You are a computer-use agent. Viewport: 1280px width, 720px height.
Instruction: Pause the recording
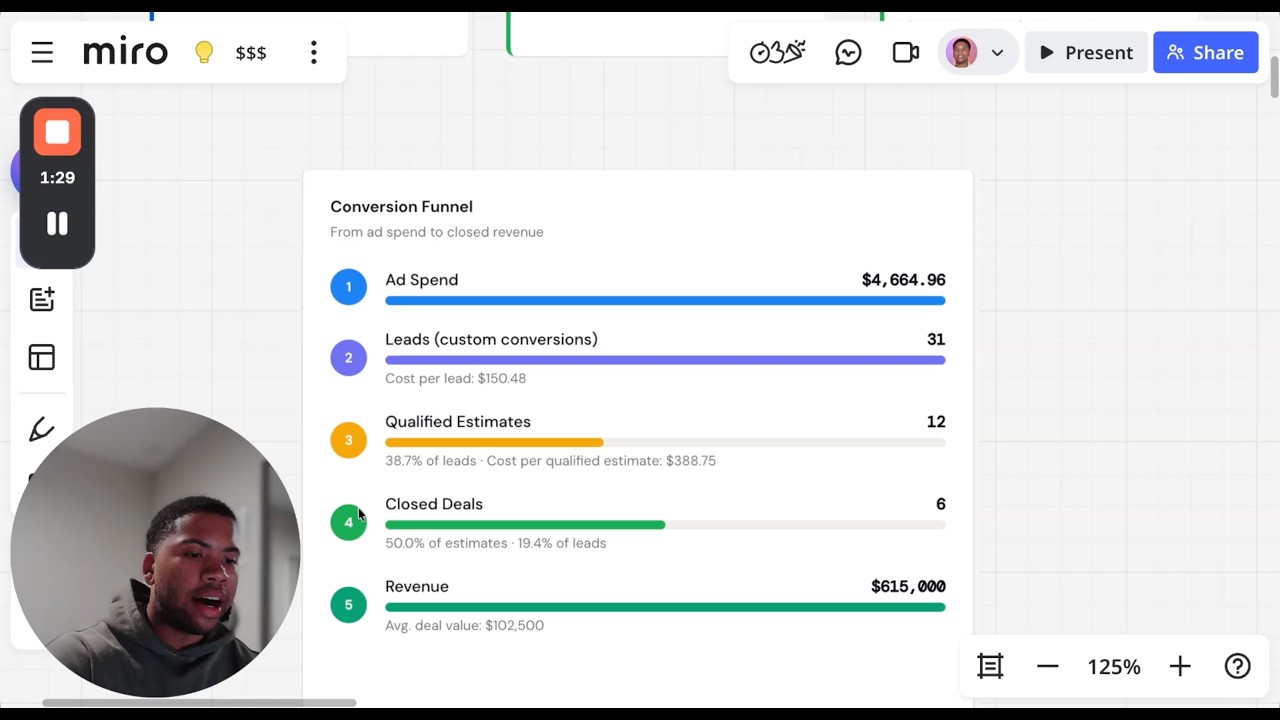57,224
